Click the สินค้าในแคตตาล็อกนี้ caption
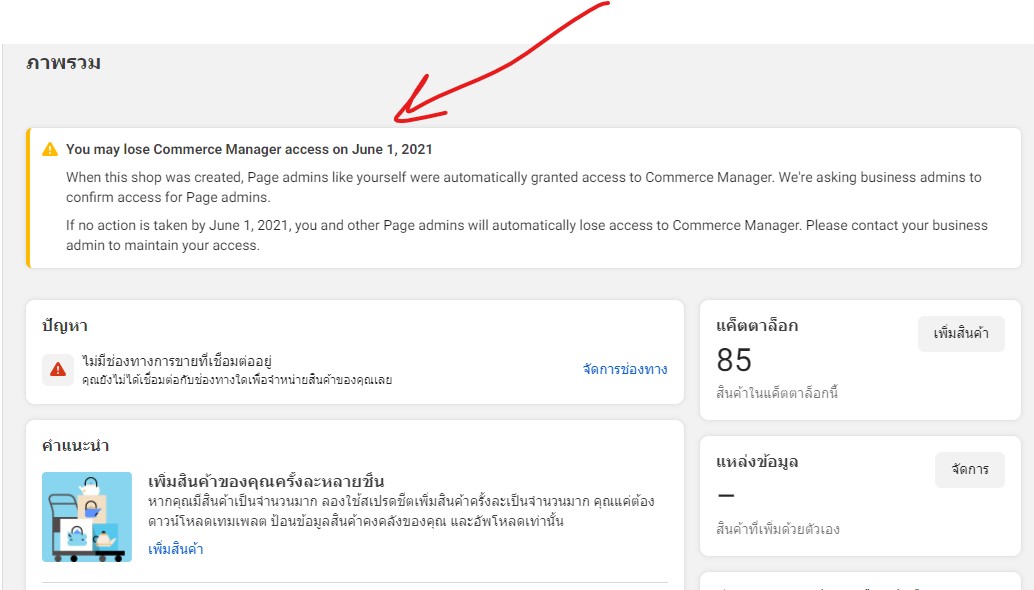 pyautogui.click(x=777, y=393)
